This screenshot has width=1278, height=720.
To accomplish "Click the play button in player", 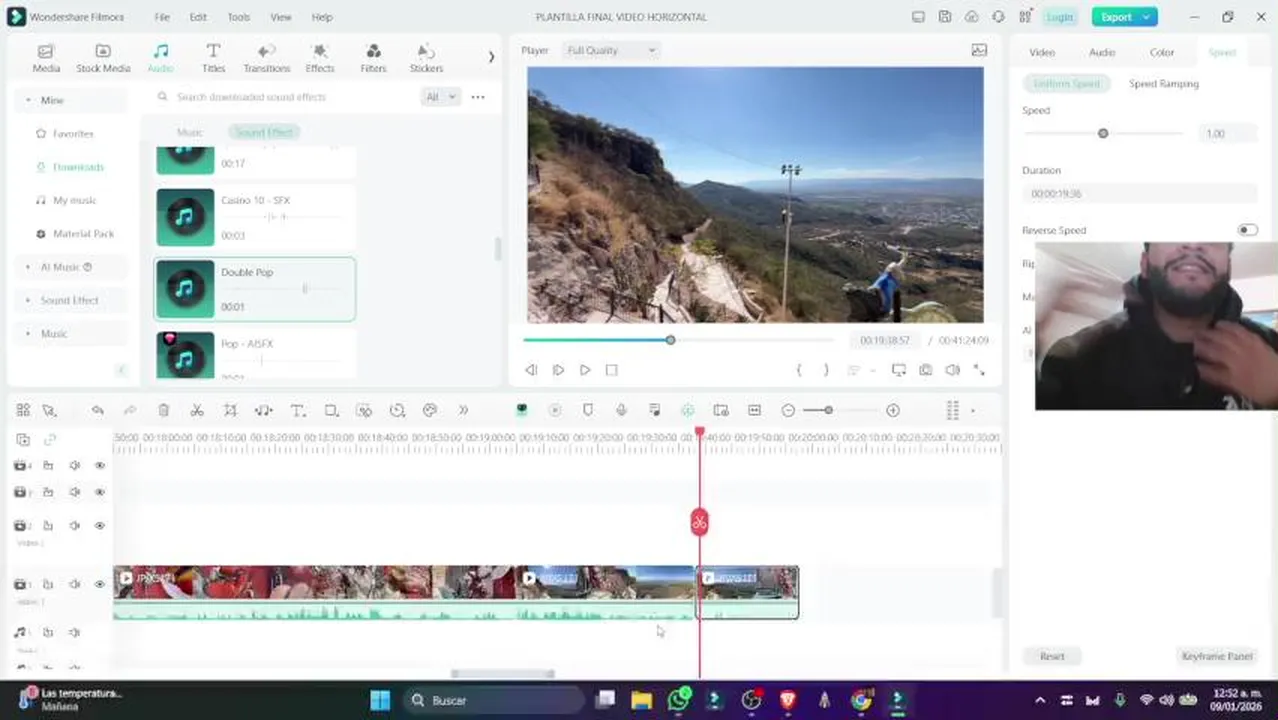I will click(x=585, y=370).
